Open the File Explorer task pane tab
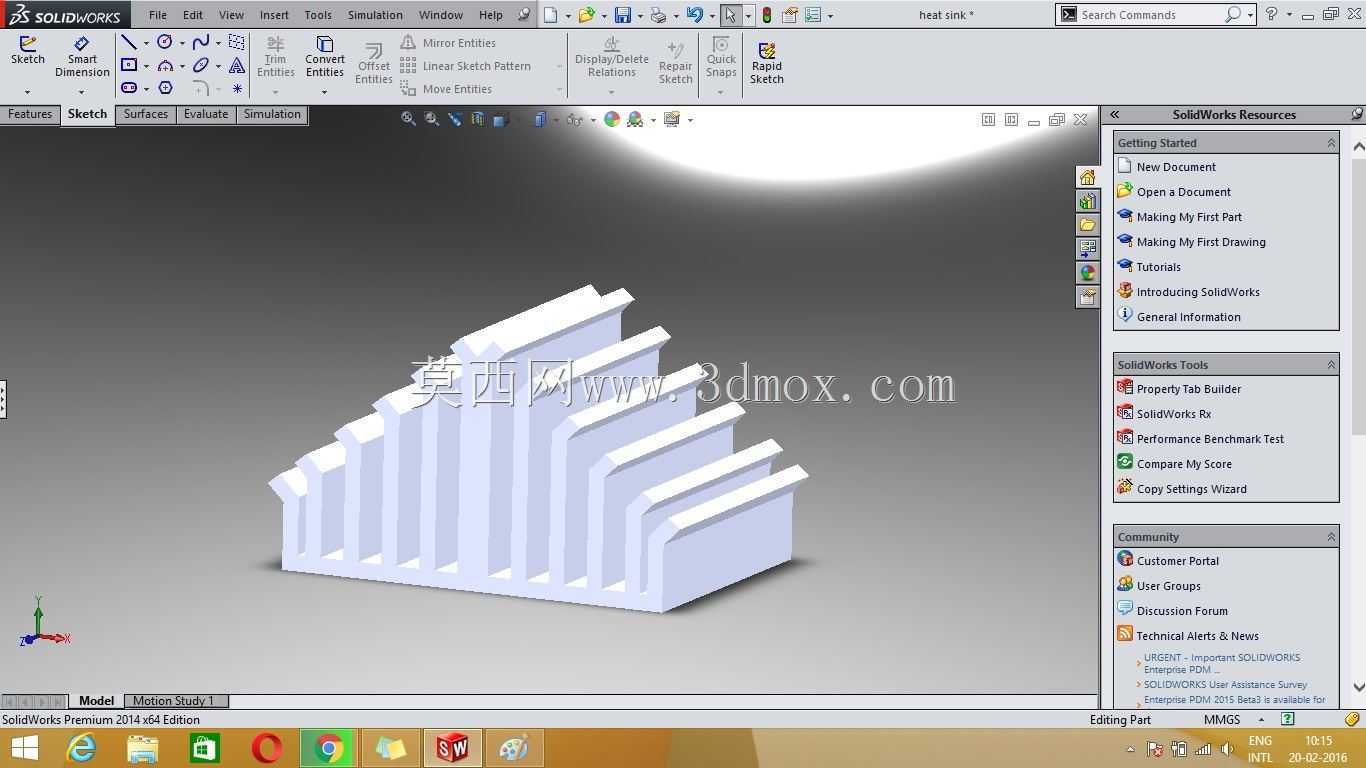 pos(1087,225)
